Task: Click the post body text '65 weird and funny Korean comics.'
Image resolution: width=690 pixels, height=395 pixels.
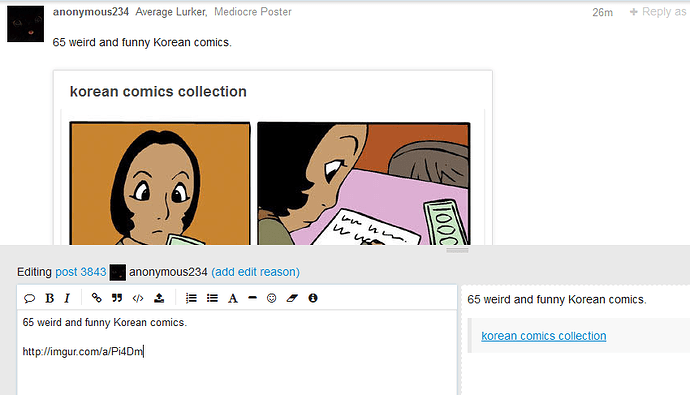Action: (x=142, y=43)
